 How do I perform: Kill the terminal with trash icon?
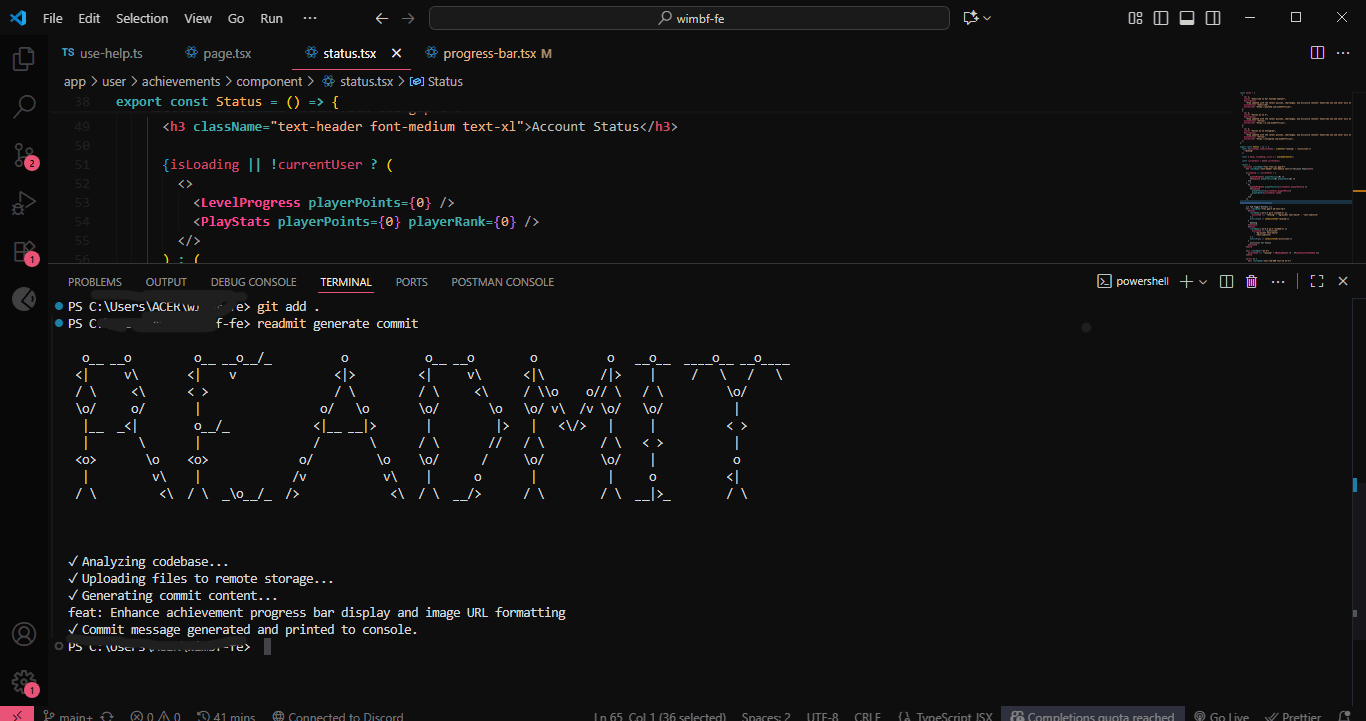coord(1251,282)
